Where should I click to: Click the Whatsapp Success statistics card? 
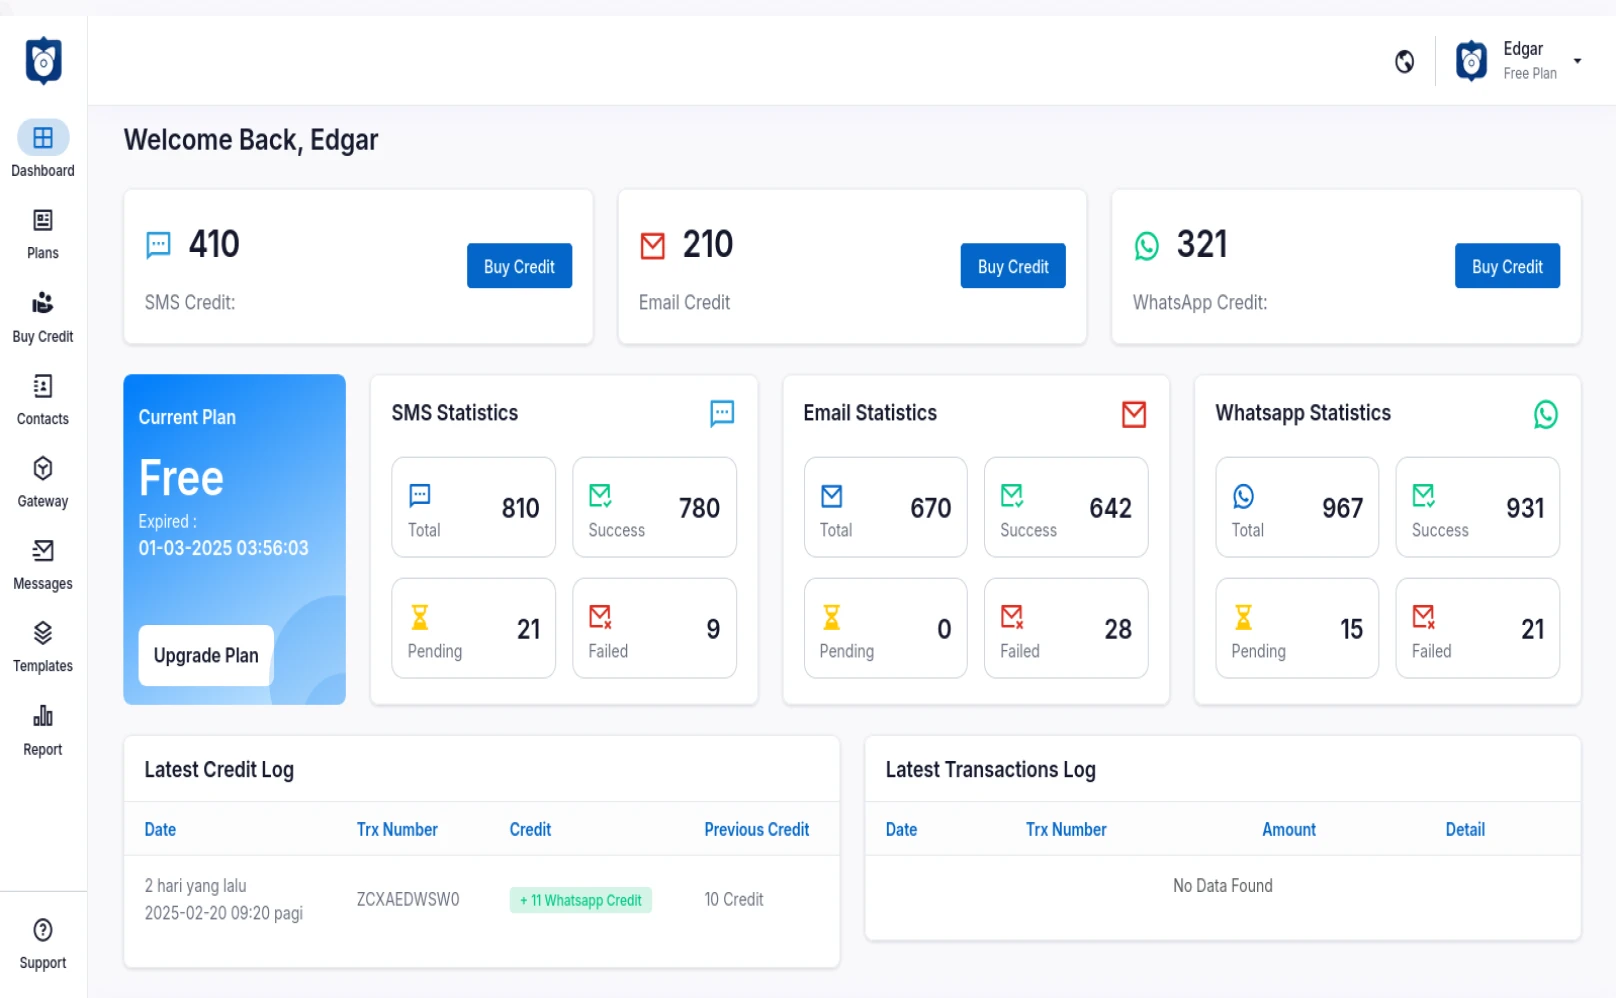coord(1476,507)
